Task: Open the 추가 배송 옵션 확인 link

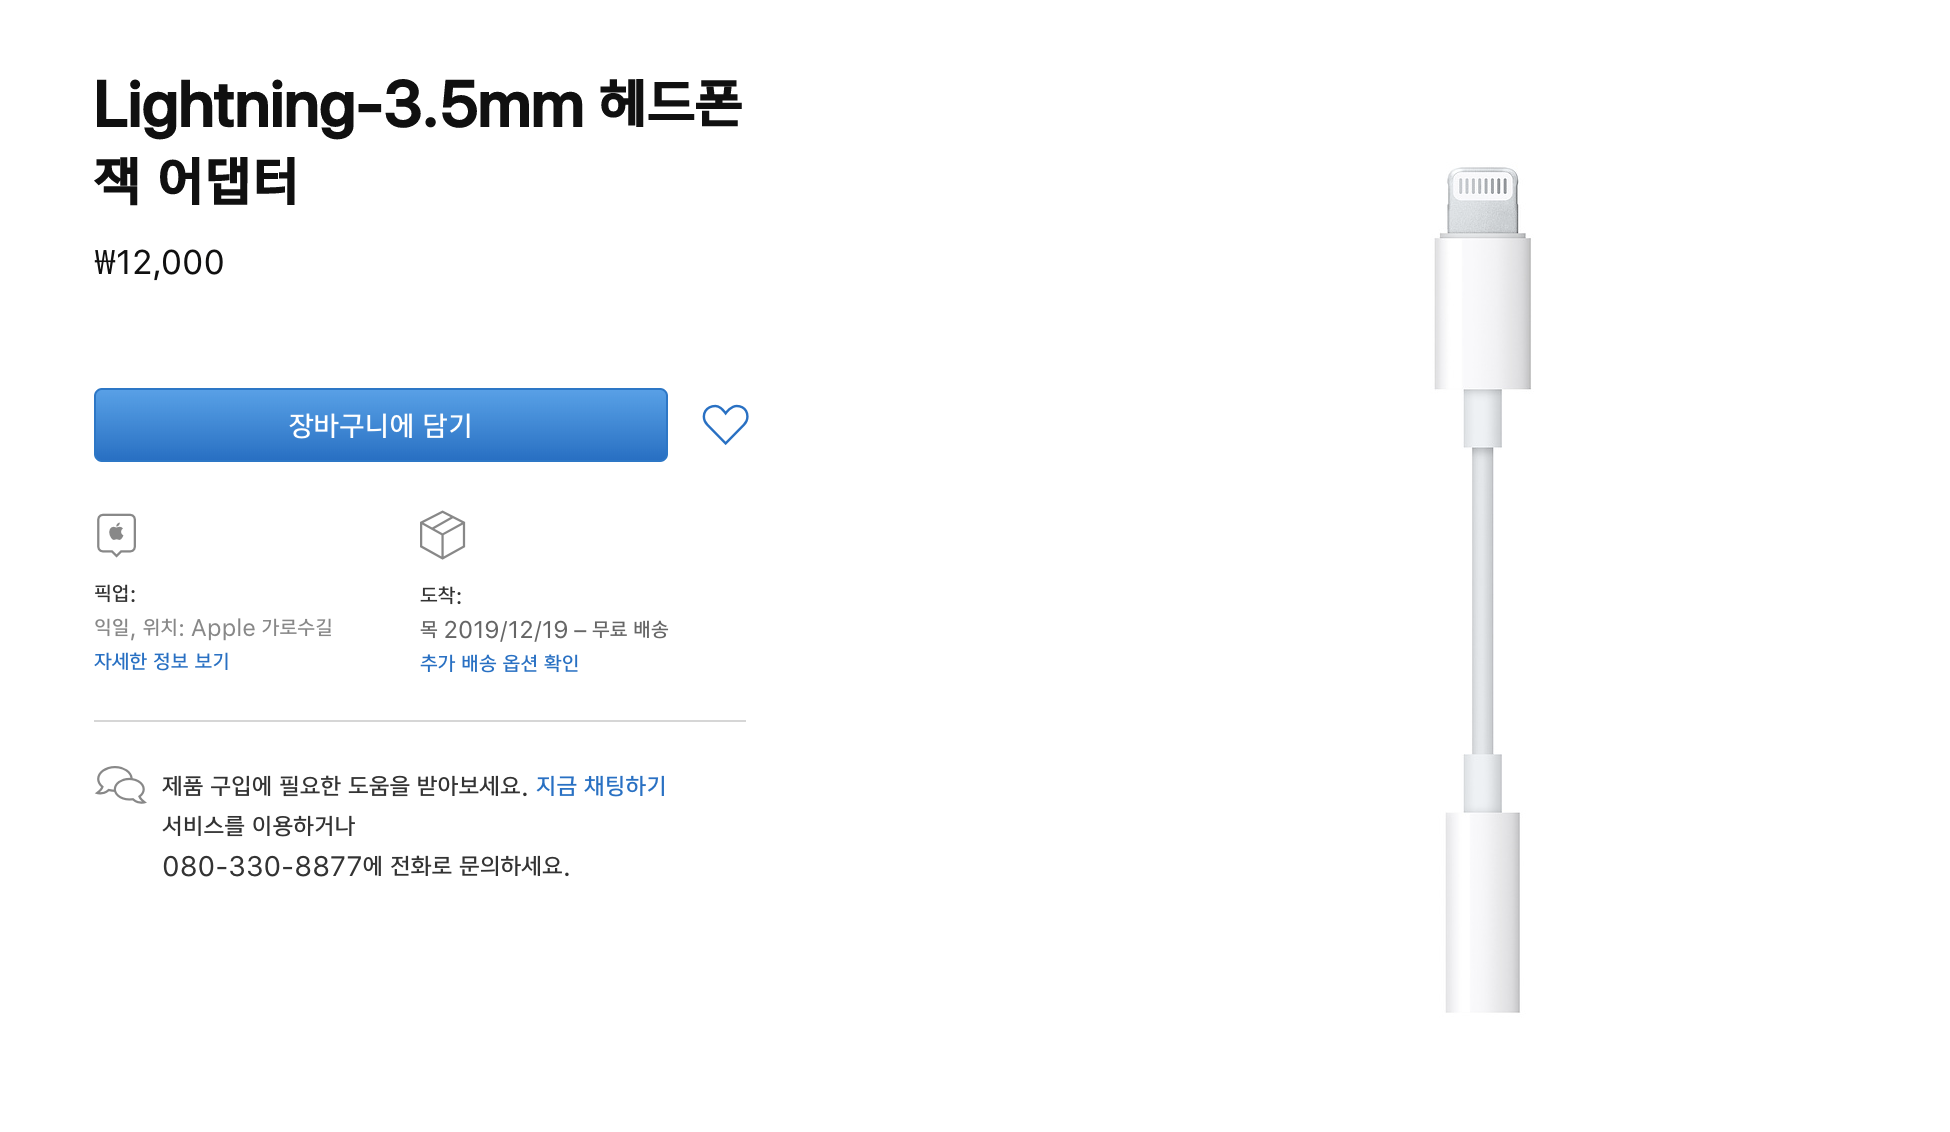Action: (x=499, y=663)
